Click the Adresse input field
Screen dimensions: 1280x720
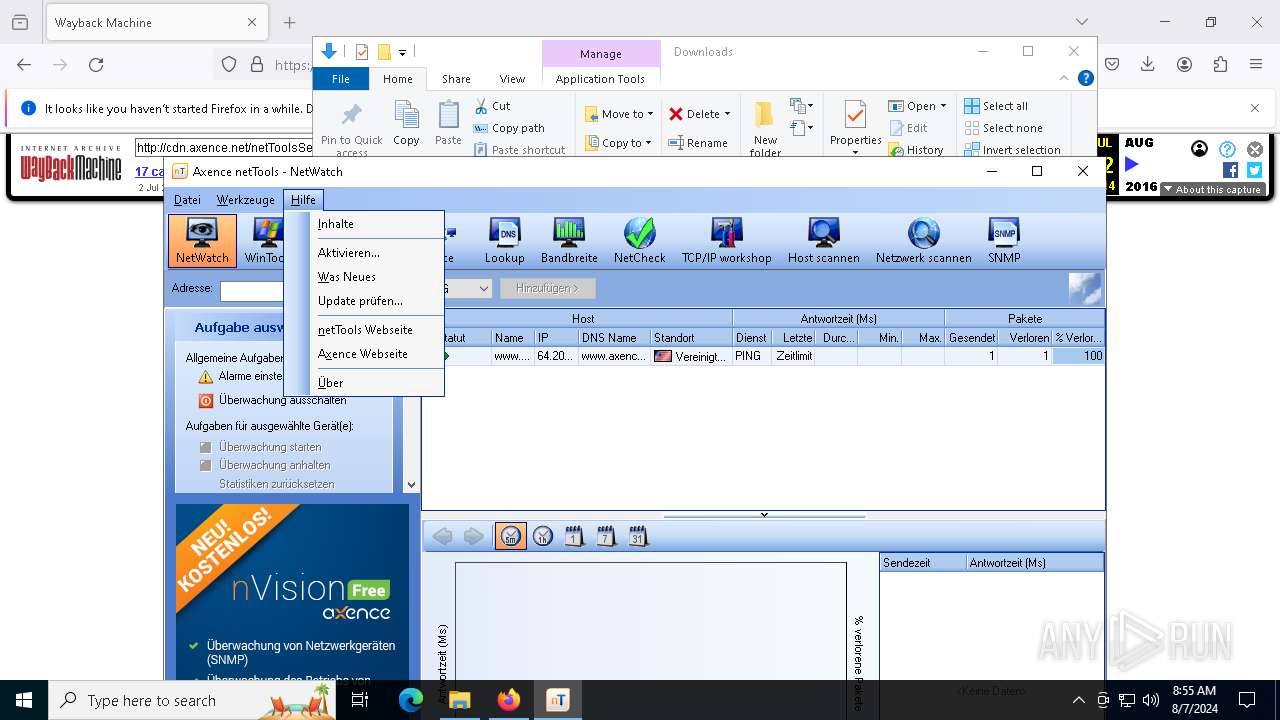(252, 291)
